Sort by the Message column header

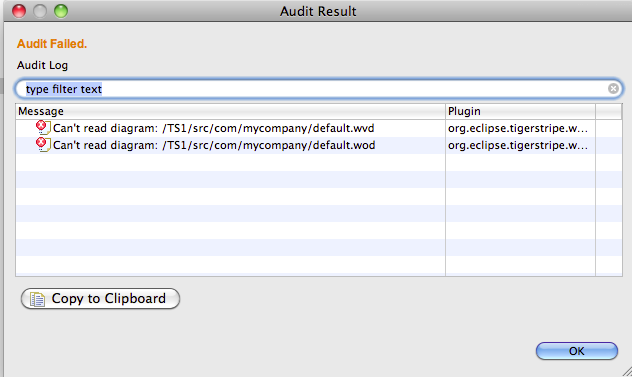point(231,111)
